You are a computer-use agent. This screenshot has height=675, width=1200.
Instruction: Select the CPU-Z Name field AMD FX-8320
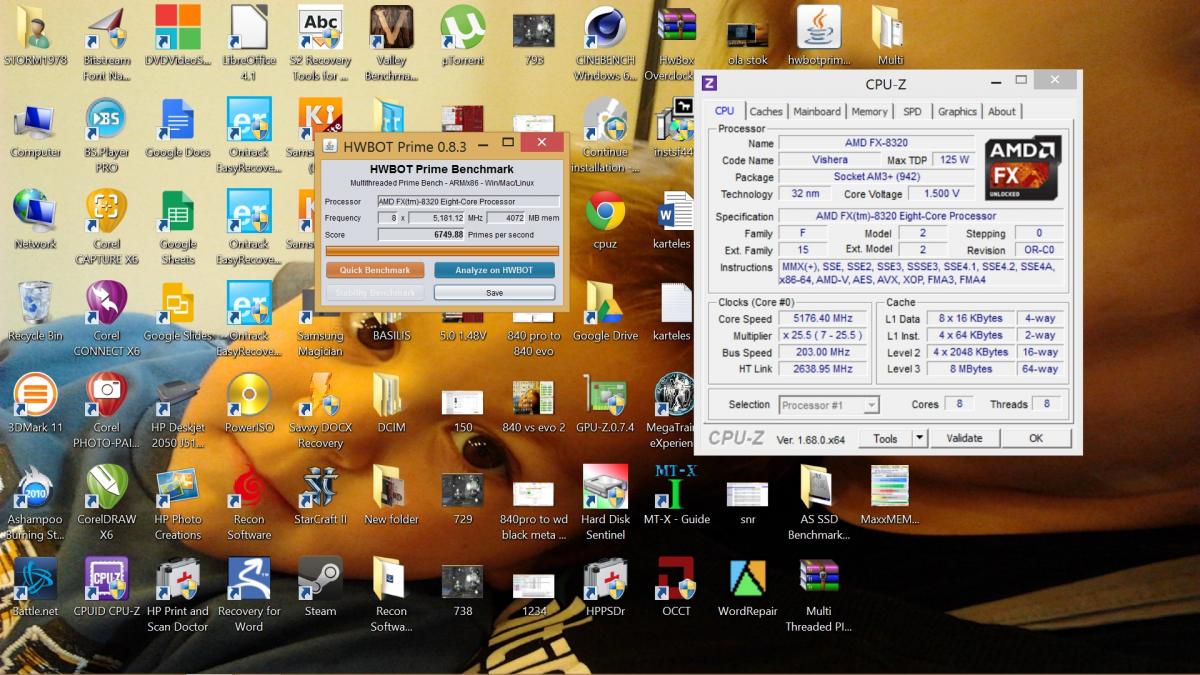click(876, 143)
